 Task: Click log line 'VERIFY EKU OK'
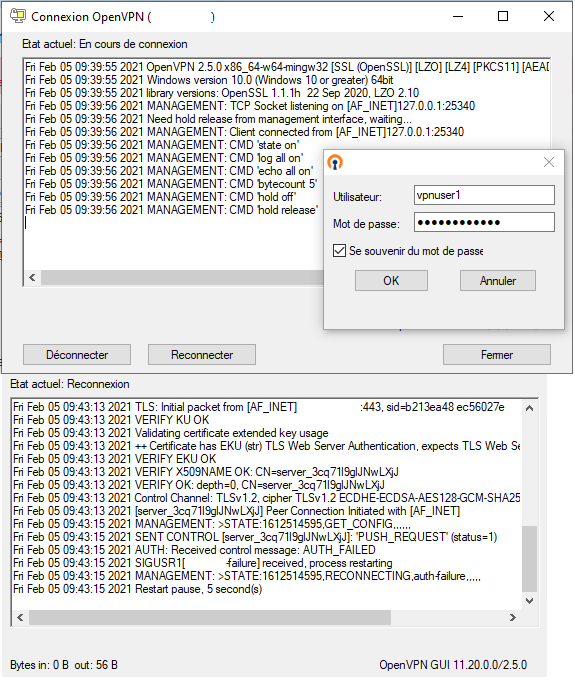115,460
